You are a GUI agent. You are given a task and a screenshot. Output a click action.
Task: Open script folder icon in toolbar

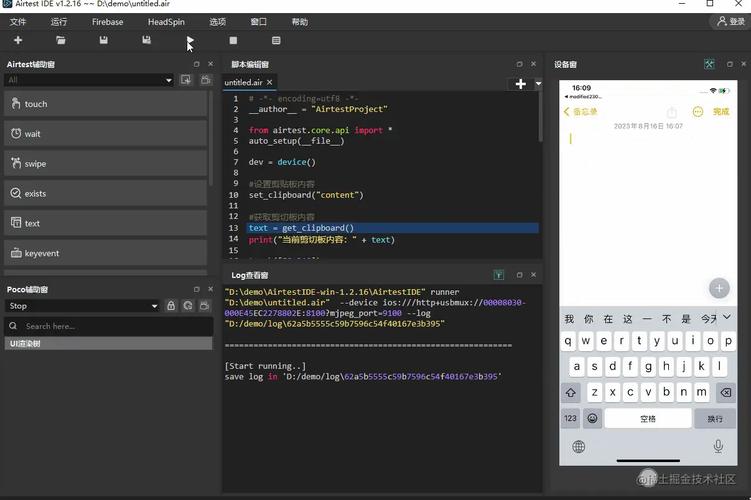[x=61, y=40]
